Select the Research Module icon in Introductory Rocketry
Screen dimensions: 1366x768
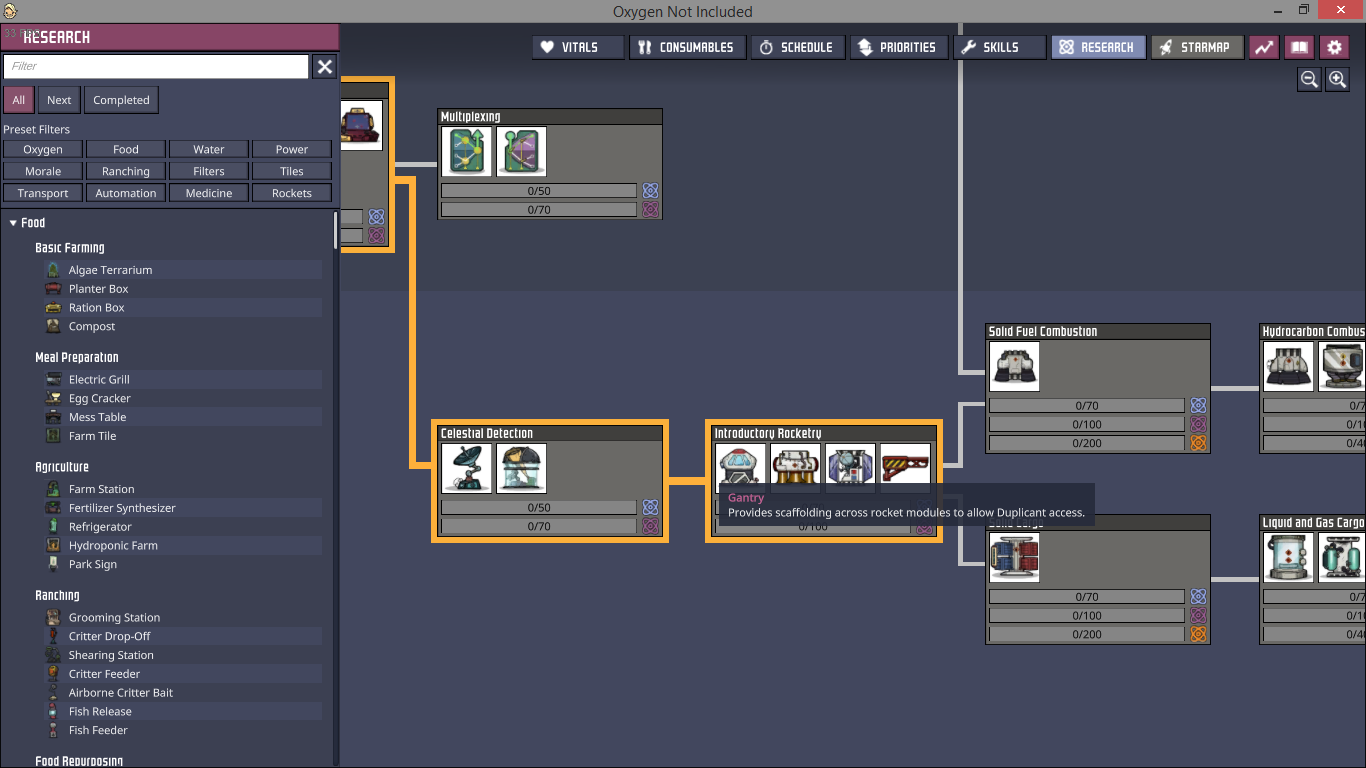(x=851, y=467)
